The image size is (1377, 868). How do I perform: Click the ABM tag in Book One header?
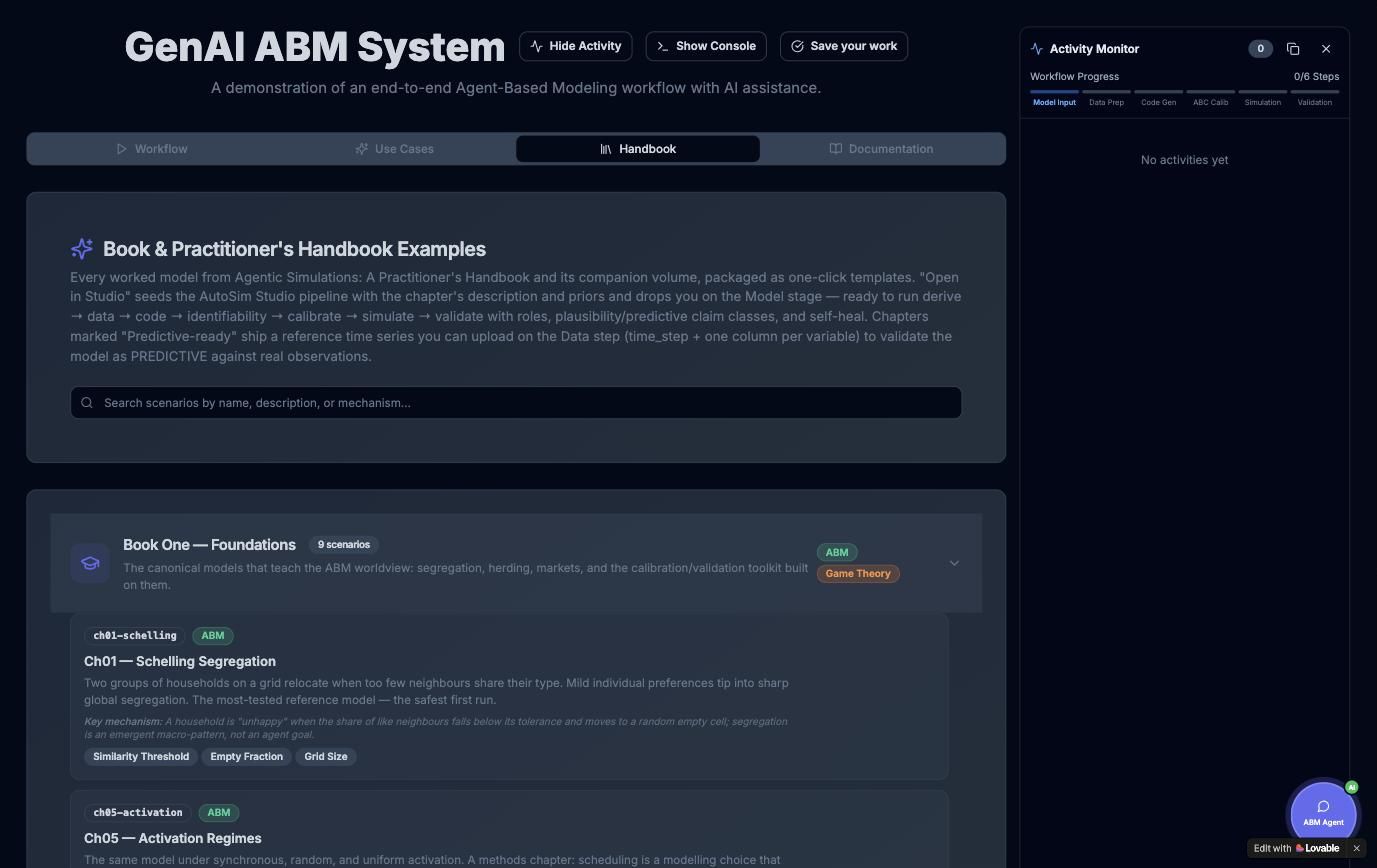837,553
